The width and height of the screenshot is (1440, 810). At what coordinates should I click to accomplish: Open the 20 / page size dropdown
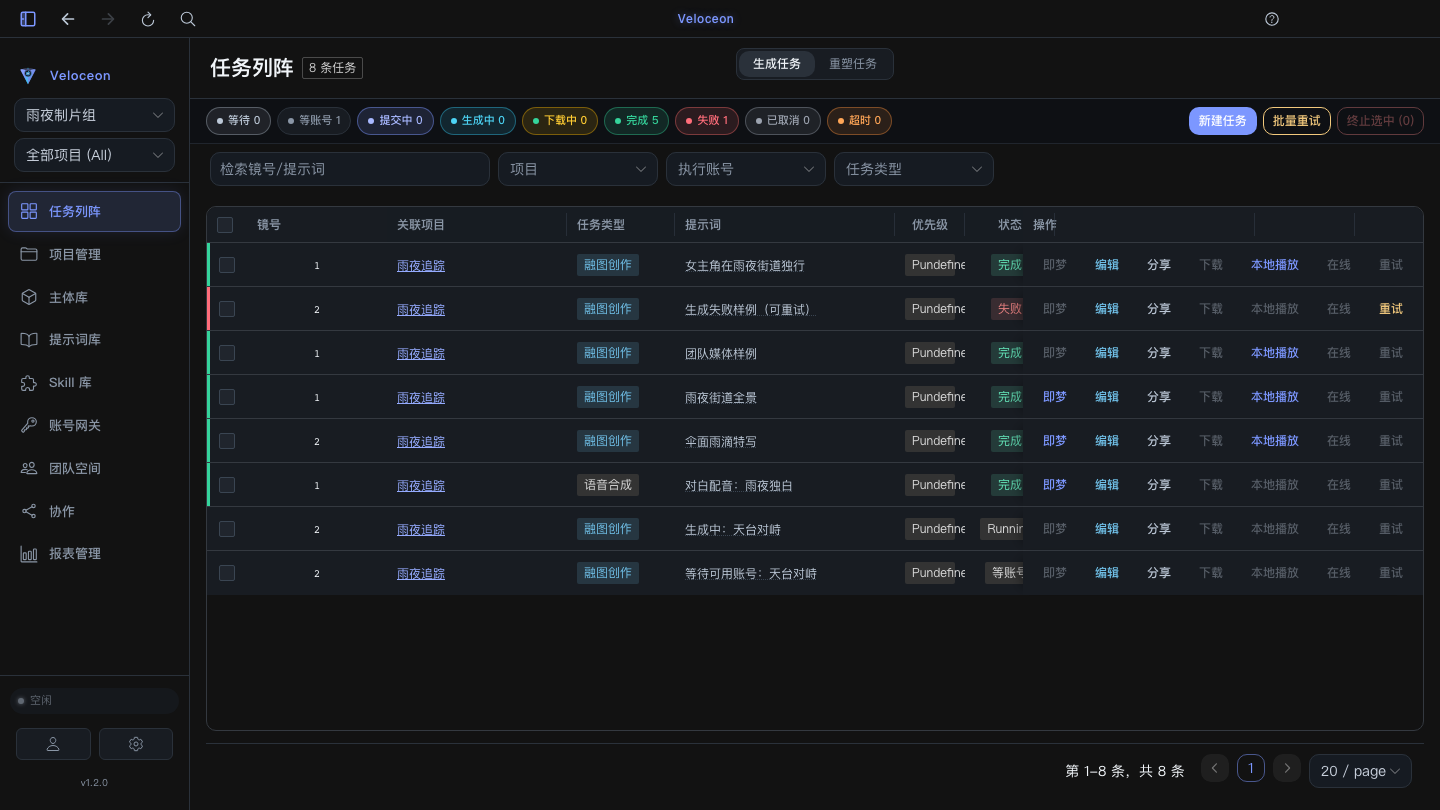pyautogui.click(x=1360, y=771)
